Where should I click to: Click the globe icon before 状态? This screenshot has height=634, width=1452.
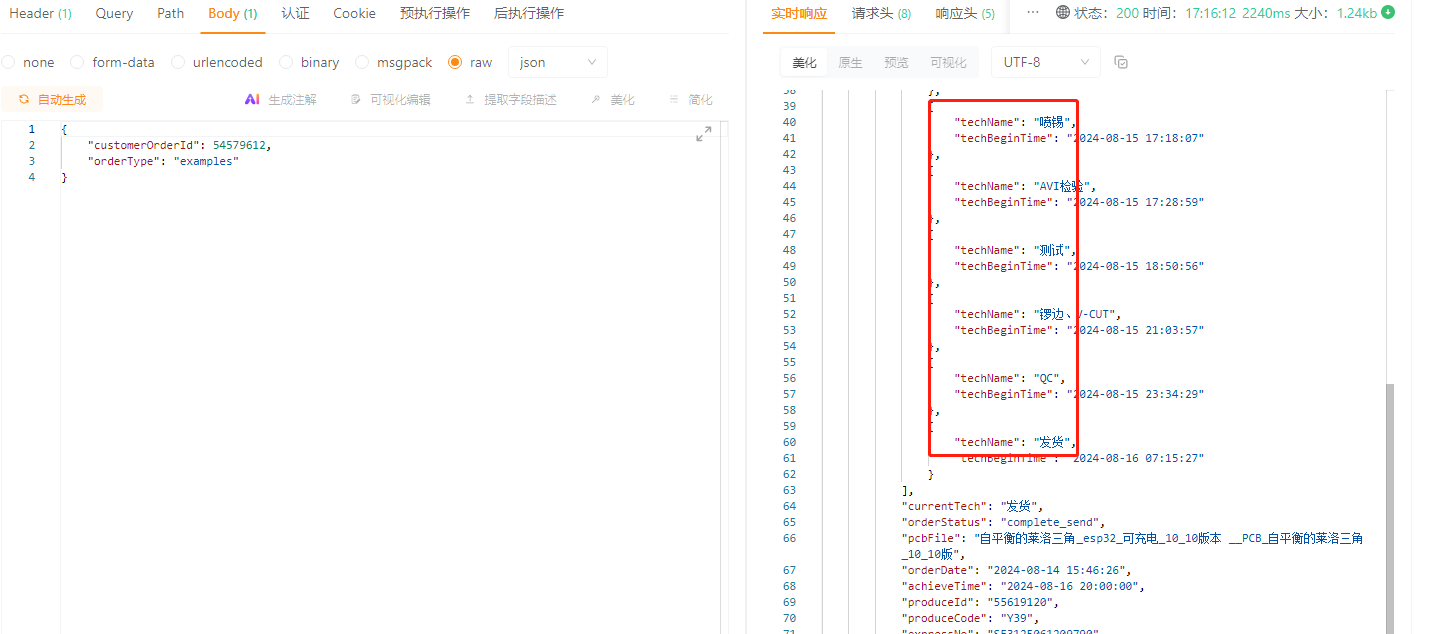coord(1063,13)
